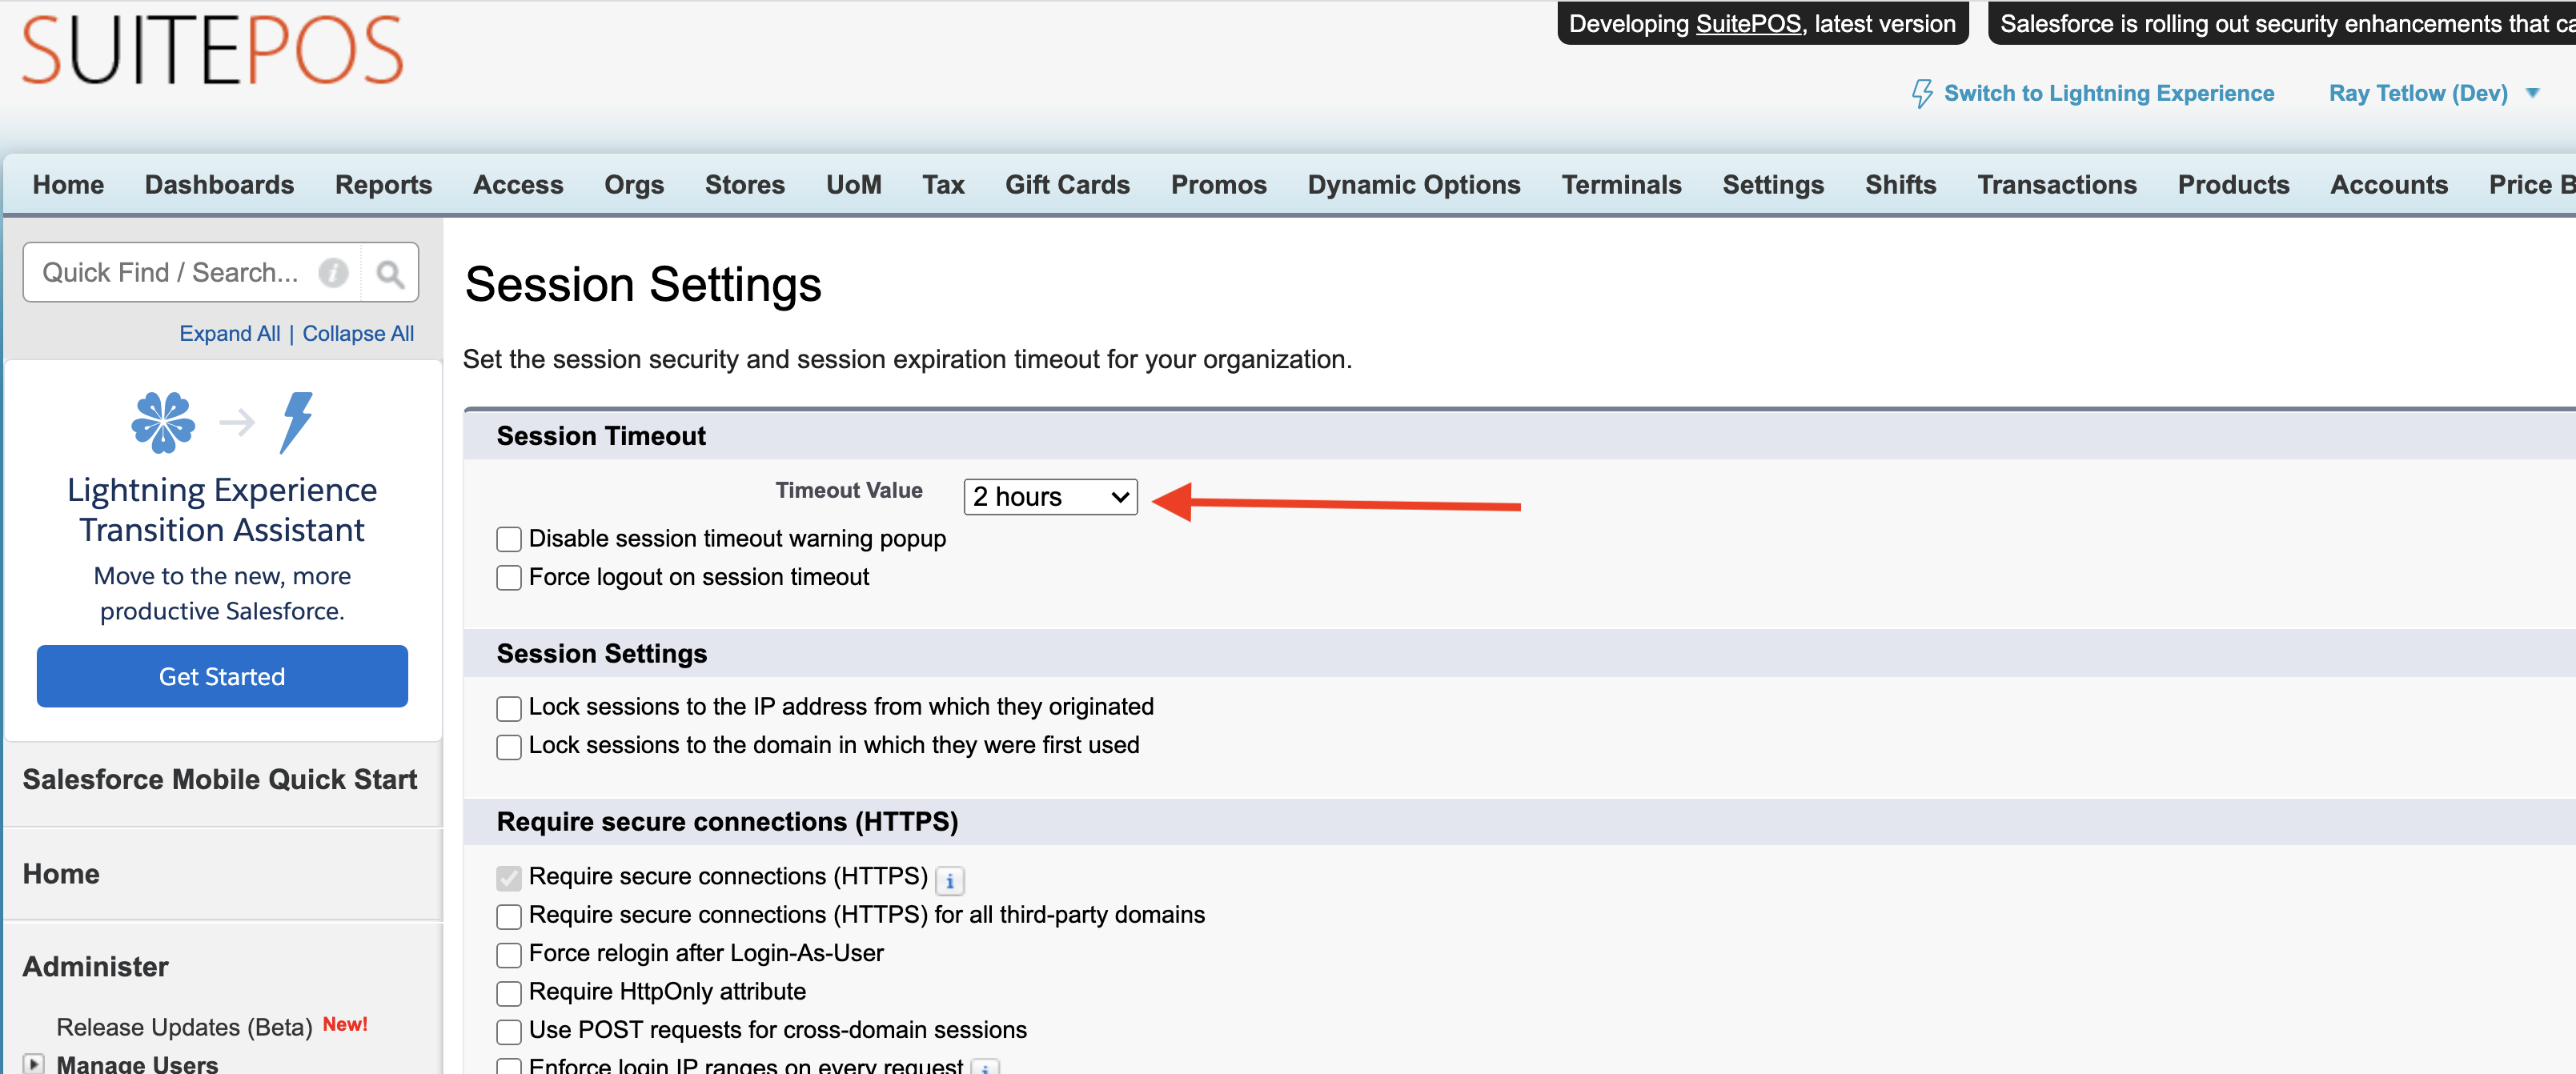Click the Salesforce Classic flower icon
The width and height of the screenshot is (2576, 1074).
point(163,422)
